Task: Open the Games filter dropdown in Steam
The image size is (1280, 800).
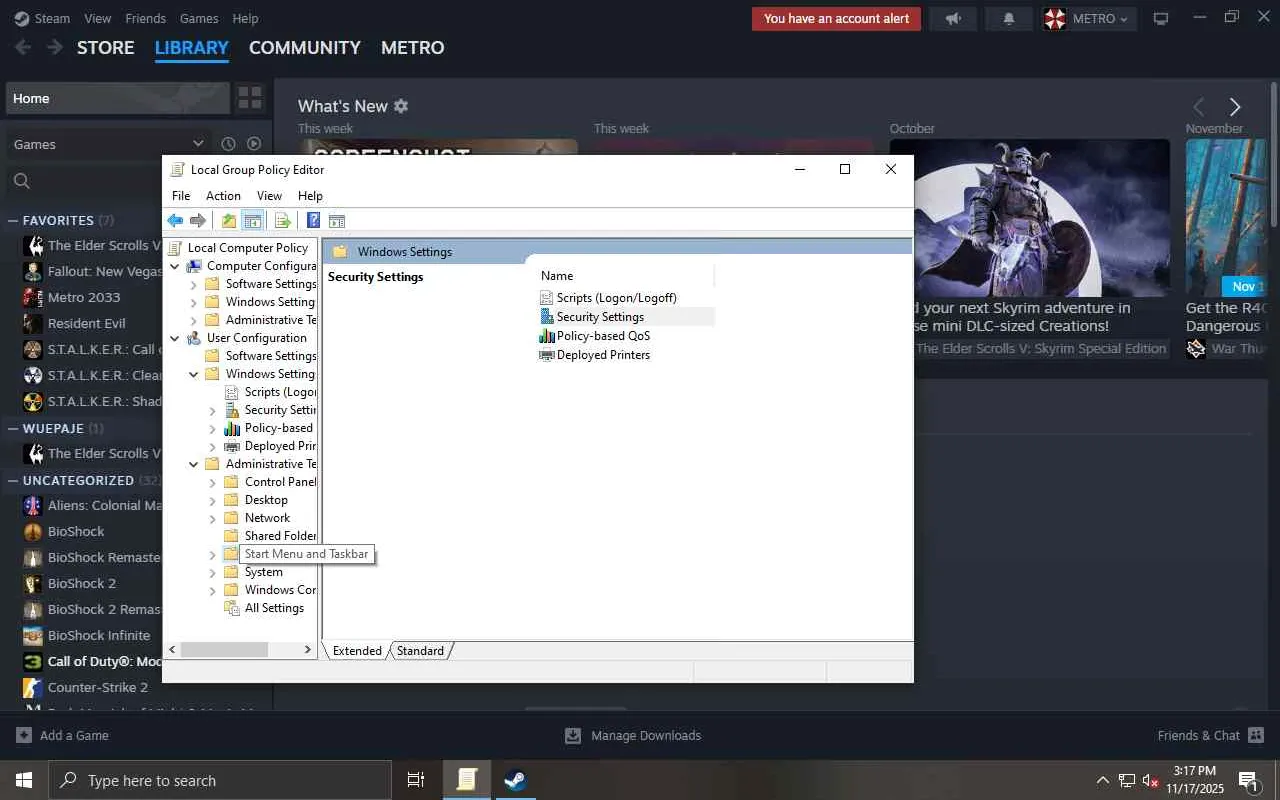Action: coord(109,144)
